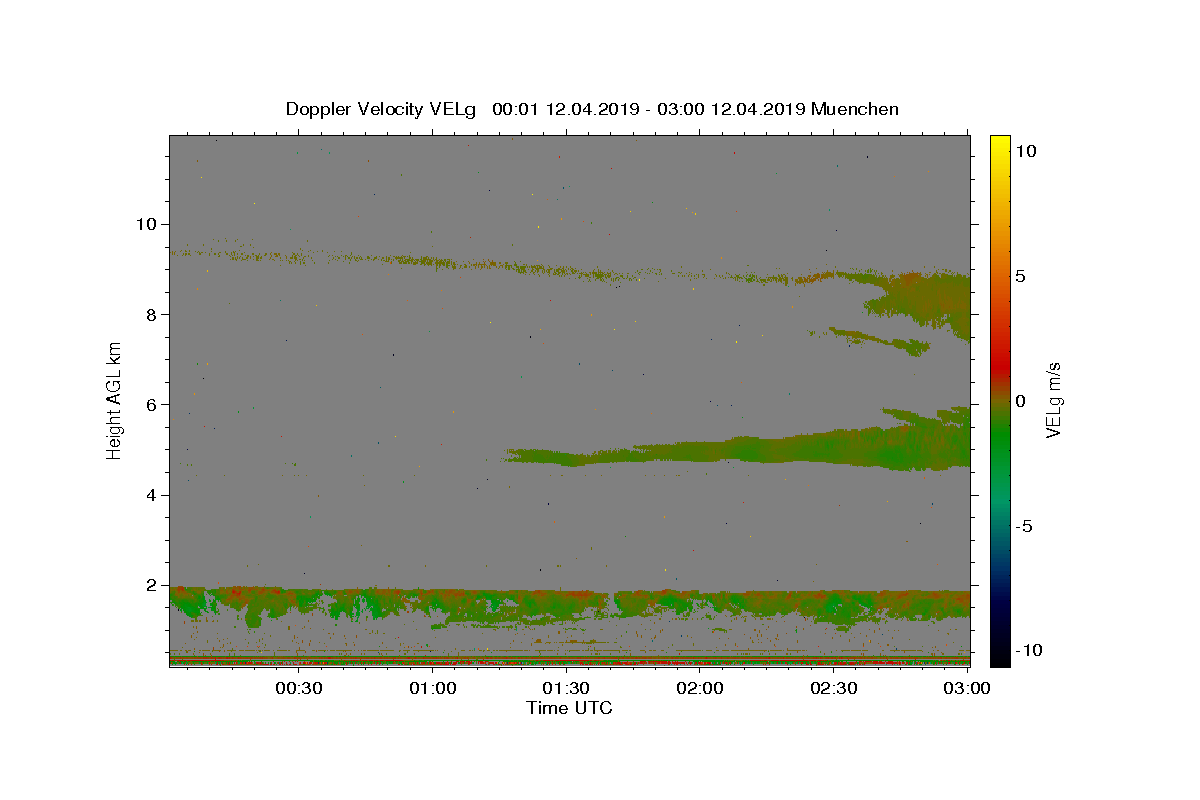This screenshot has width=1200, height=800.
Task: Click the 02:00 time tick label
Action: click(700, 688)
